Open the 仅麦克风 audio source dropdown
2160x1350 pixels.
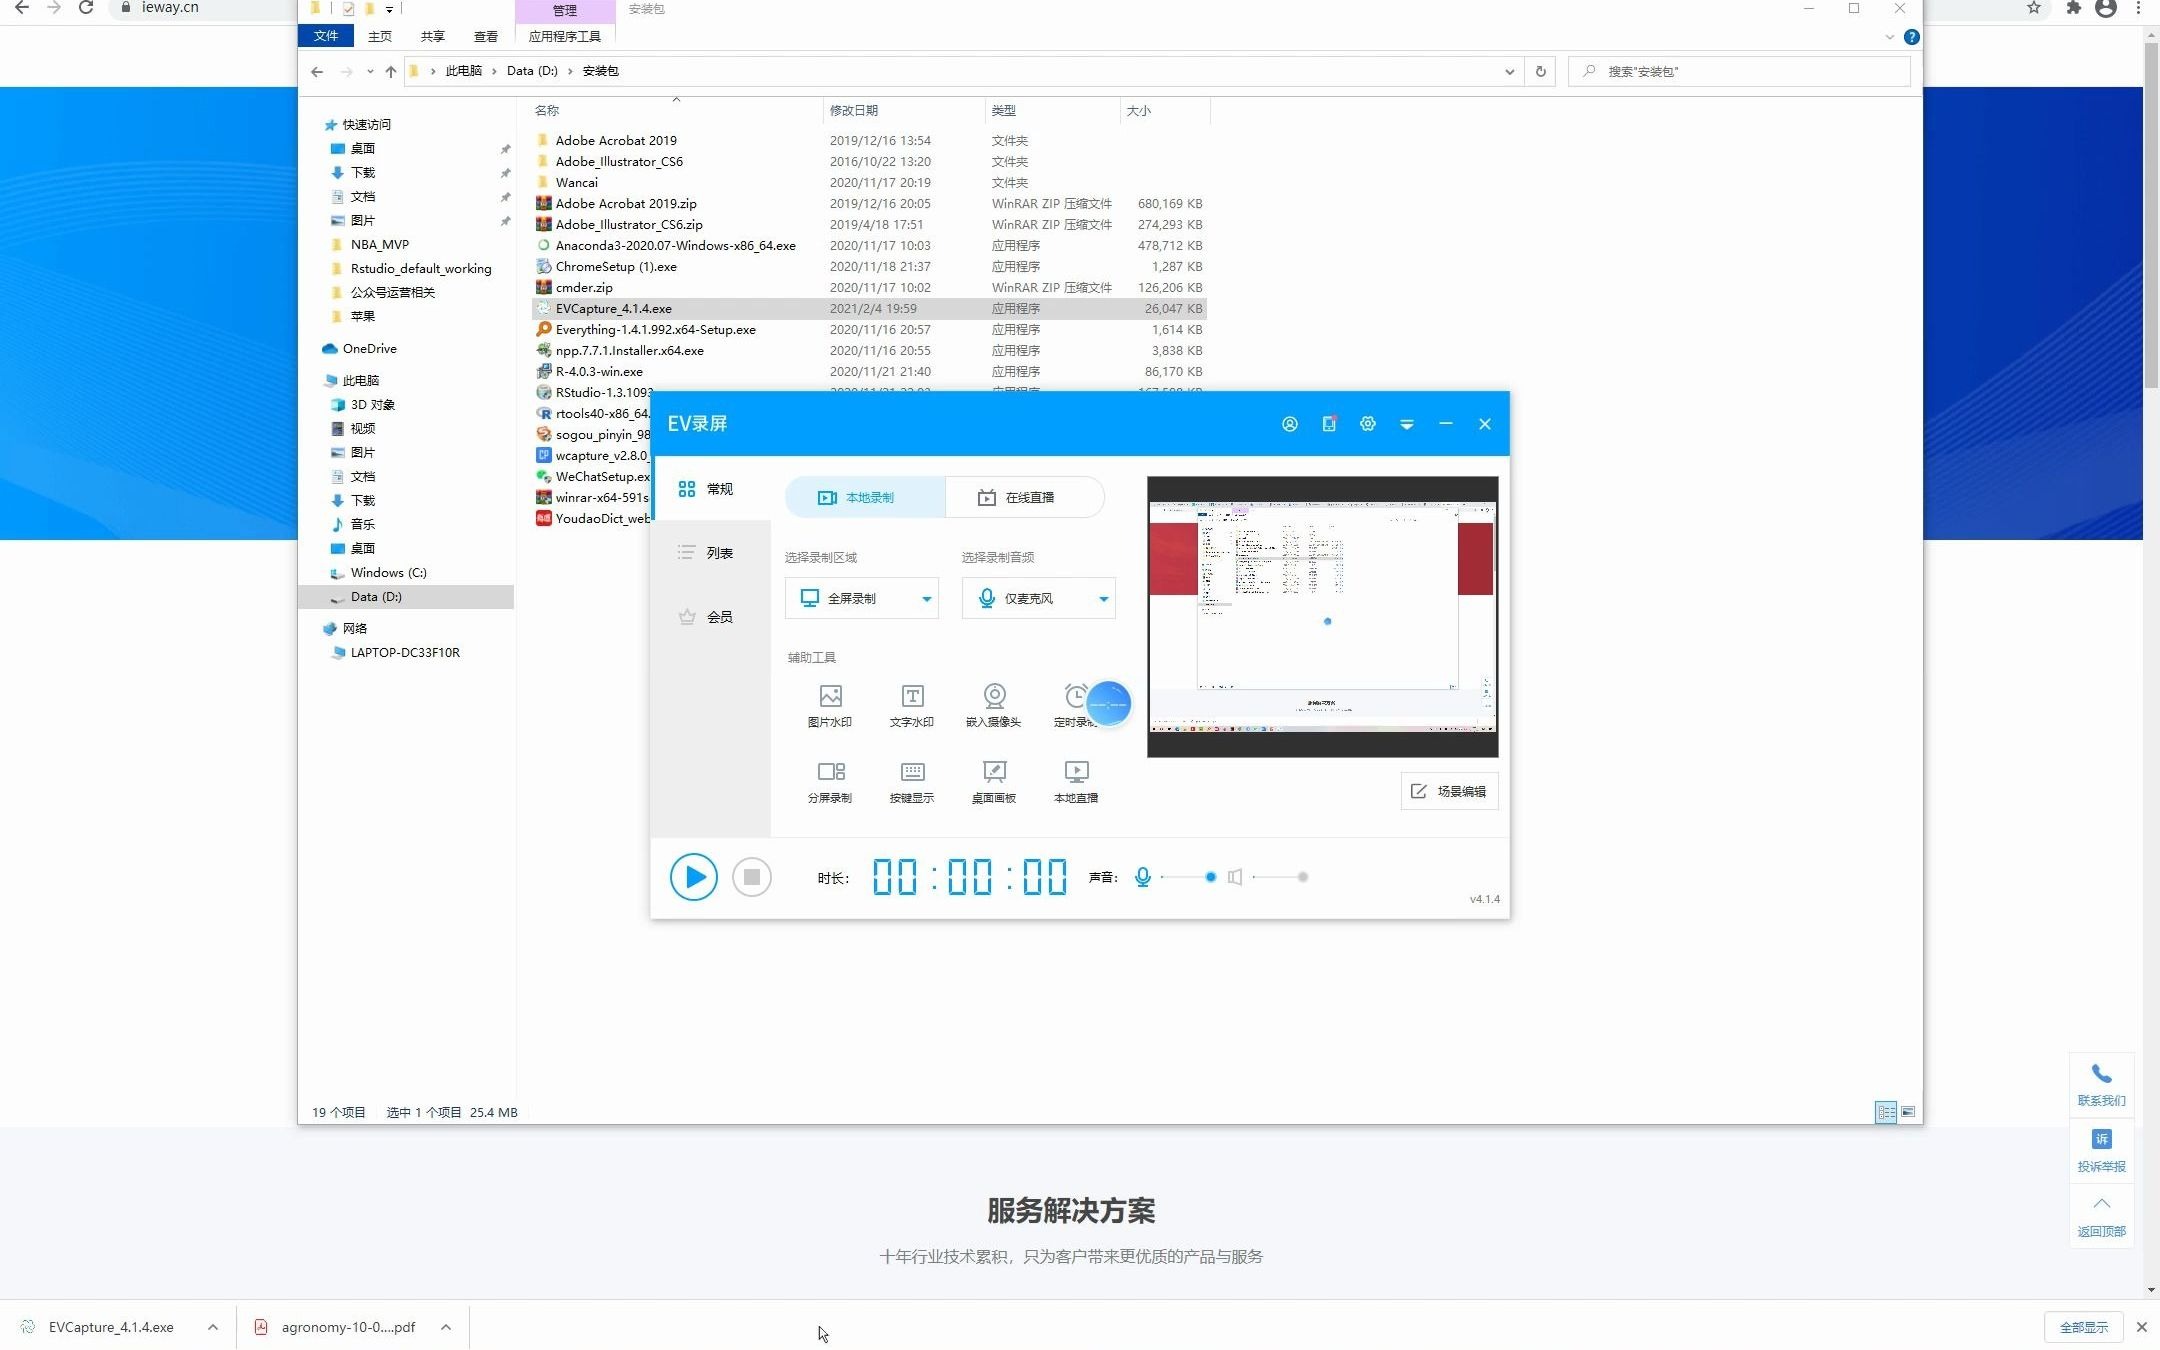click(x=1039, y=598)
